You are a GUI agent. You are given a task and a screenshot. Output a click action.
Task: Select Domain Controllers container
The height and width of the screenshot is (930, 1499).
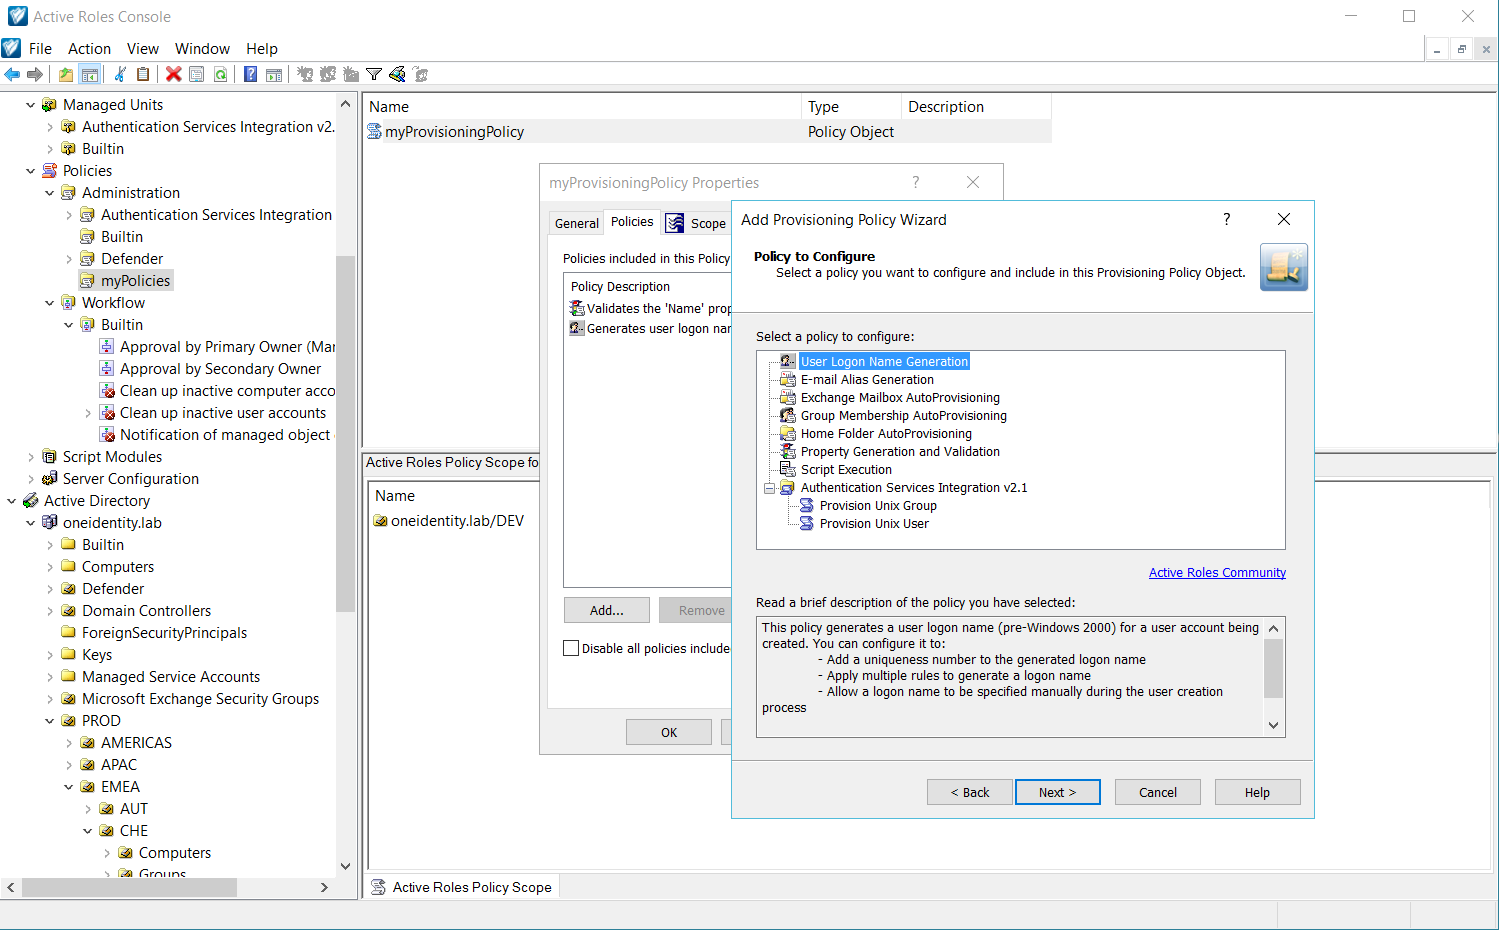(146, 610)
